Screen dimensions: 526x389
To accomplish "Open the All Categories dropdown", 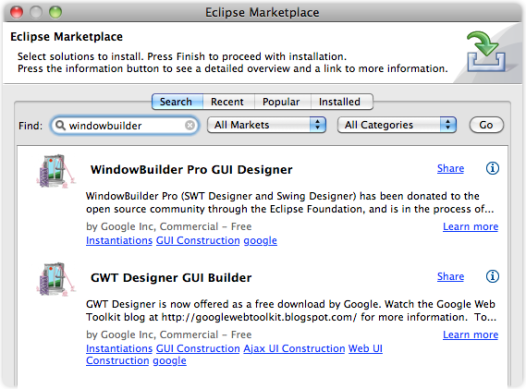I will coord(397,125).
